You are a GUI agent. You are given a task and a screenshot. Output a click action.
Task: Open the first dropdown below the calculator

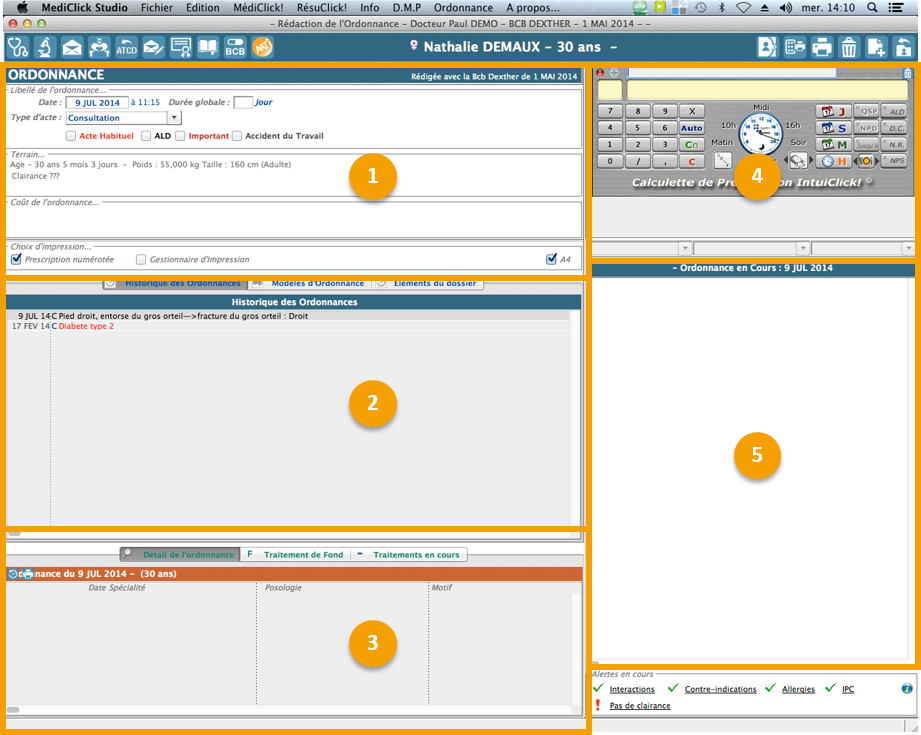pyautogui.click(x=685, y=247)
